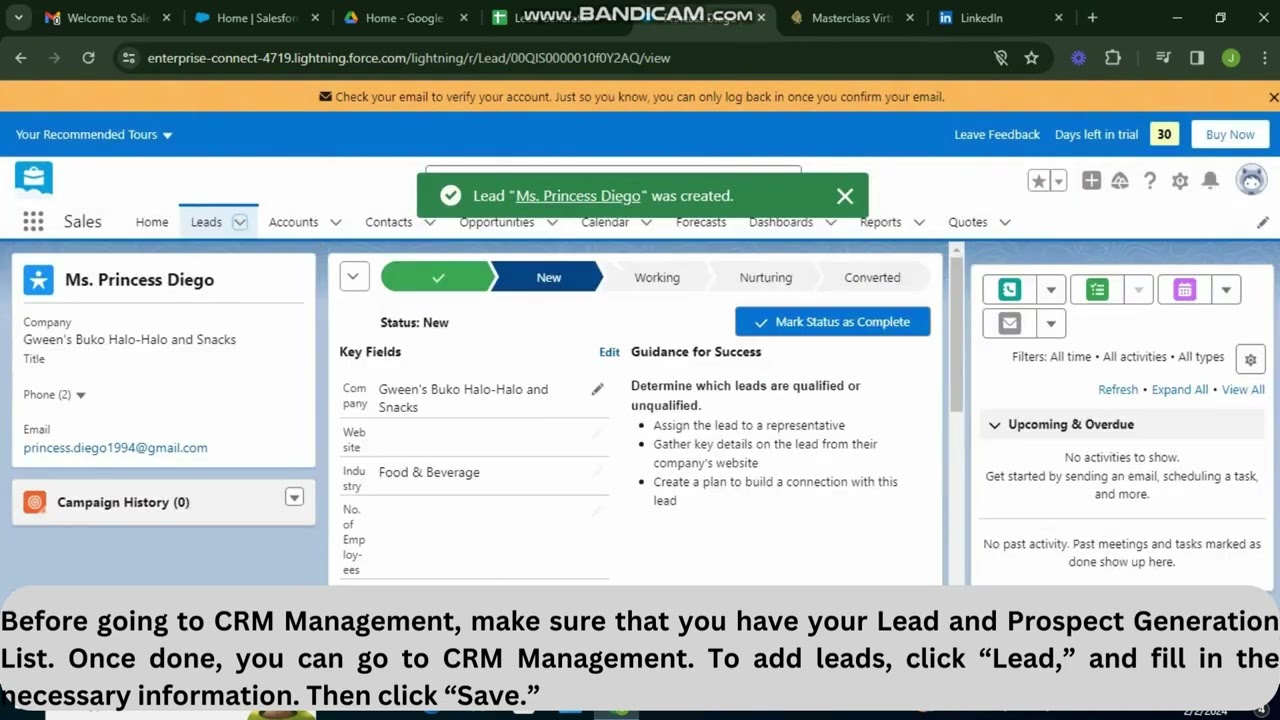
Task: Open the browser Extensions puzzle icon
Action: (x=1113, y=58)
